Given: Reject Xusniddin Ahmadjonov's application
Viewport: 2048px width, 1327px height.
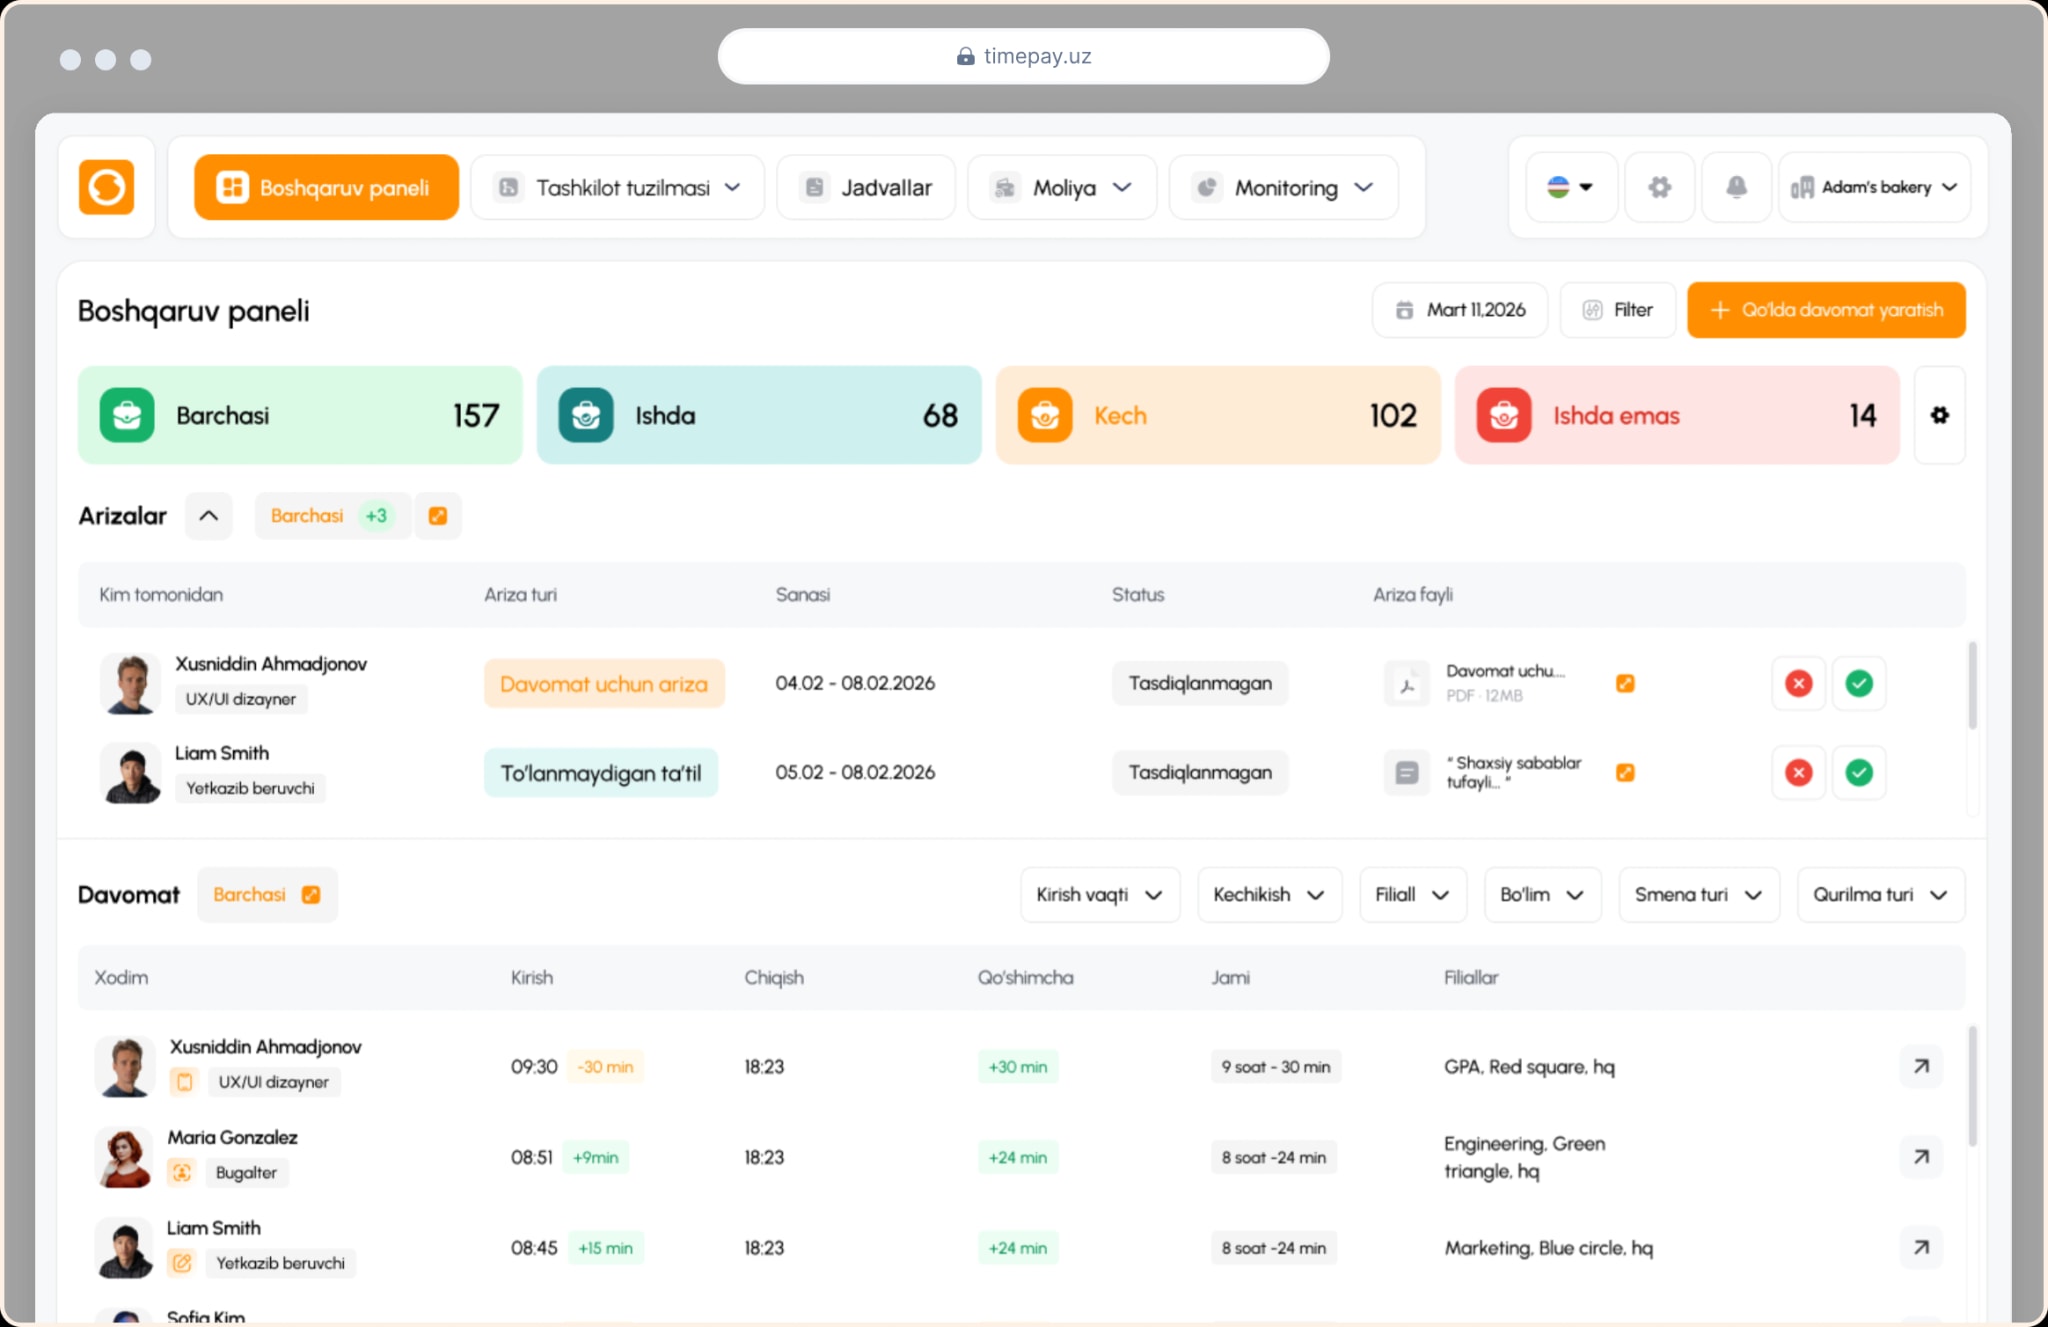Looking at the screenshot, I should pyautogui.click(x=1798, y=683).
